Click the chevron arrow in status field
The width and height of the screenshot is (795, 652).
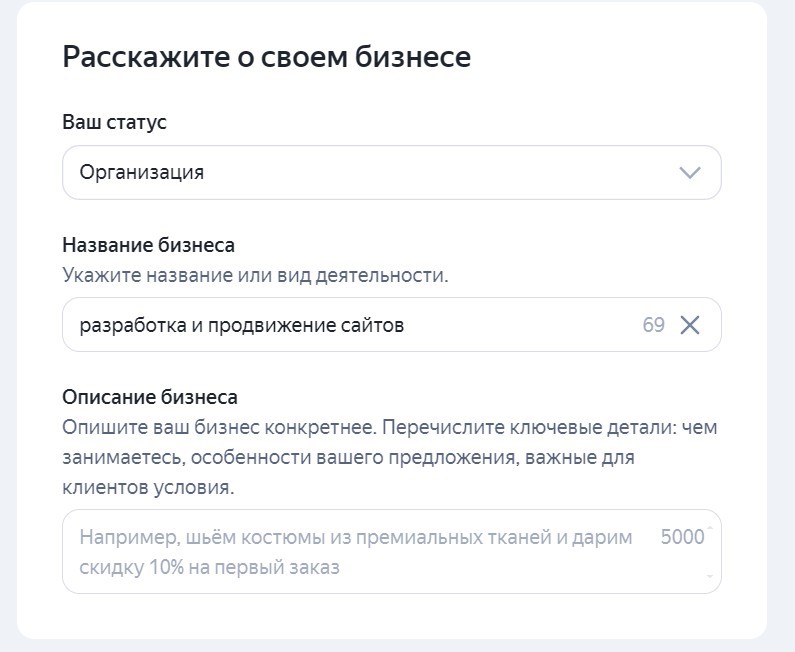tap(690, 173)
